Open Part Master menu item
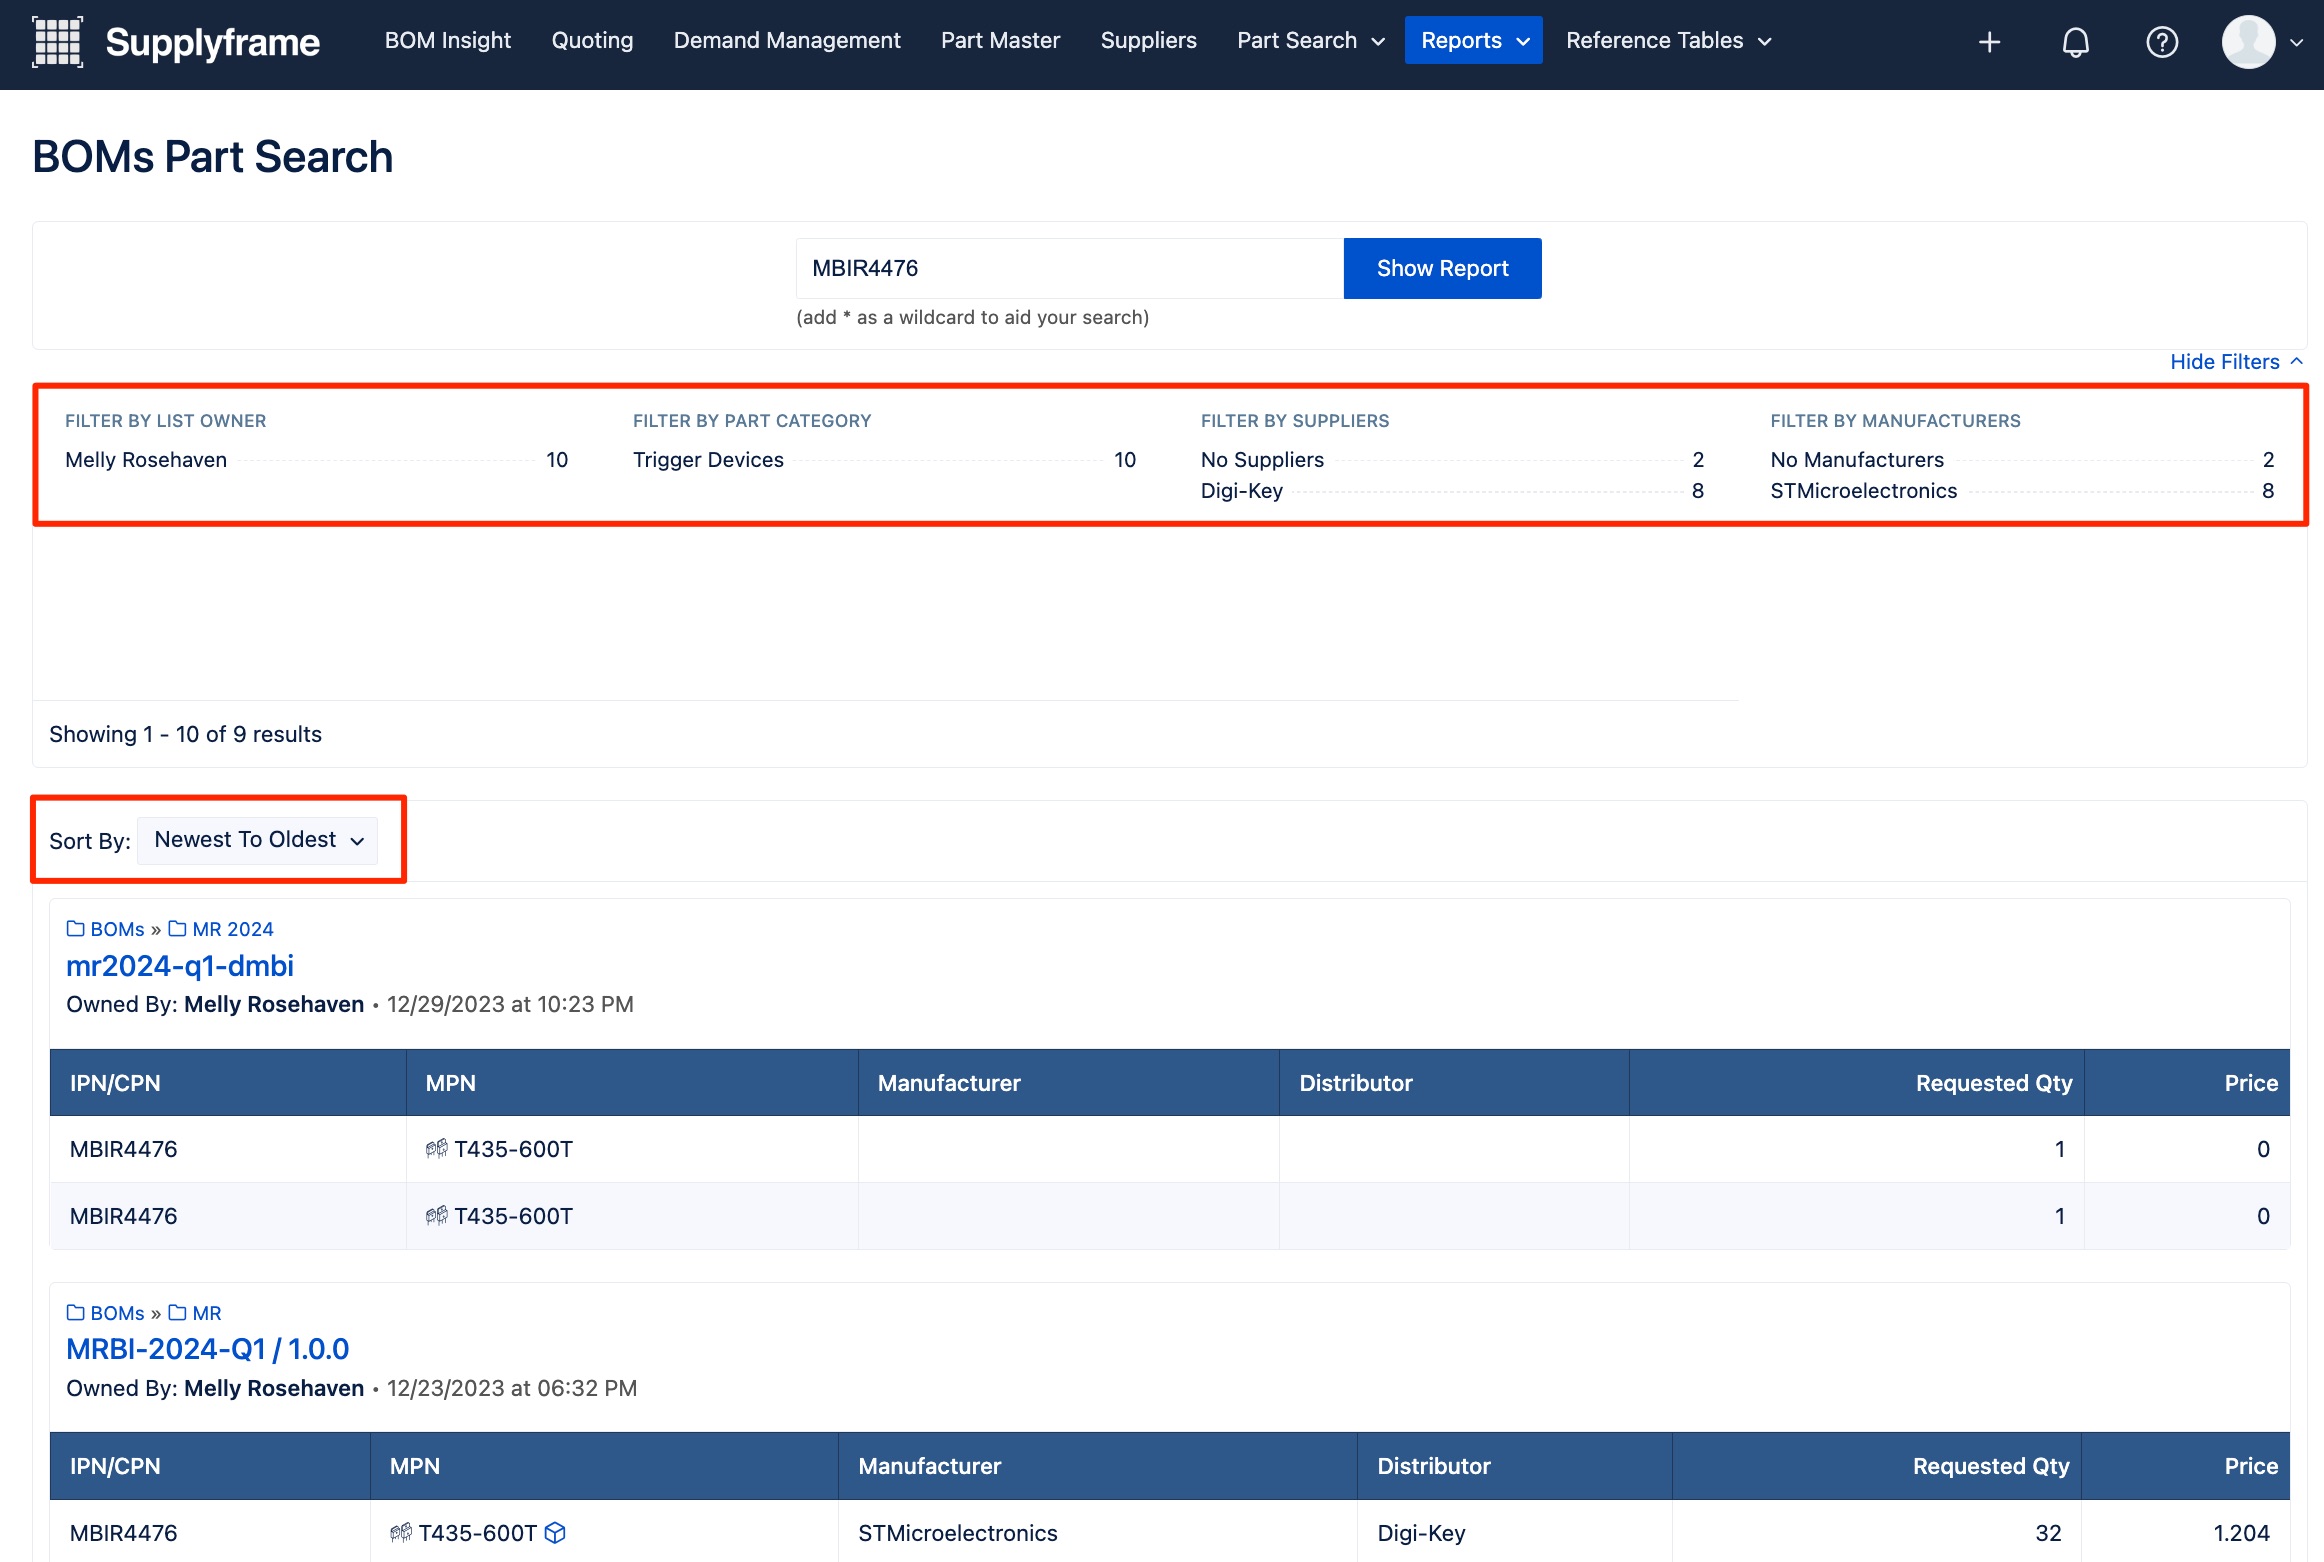Screen dimensions: 2324x1562 click(1000, 40)
